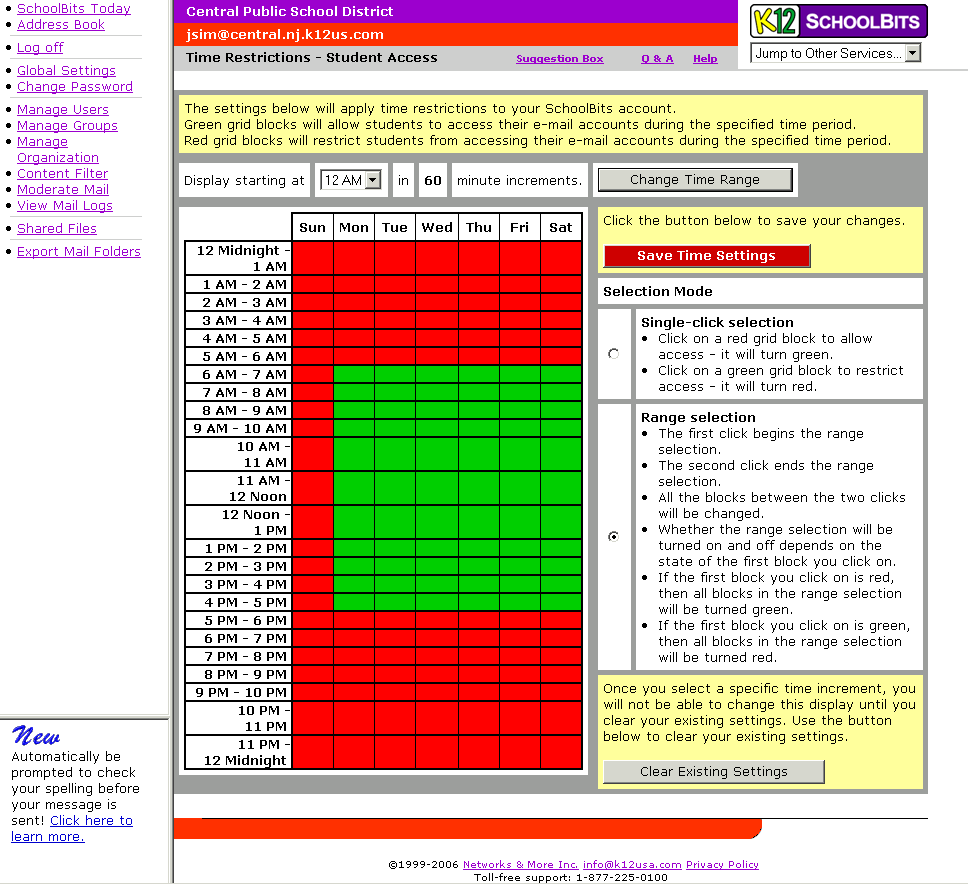
Task: Click the 'Central Public School District' title
Action: (x=290, y=11)
